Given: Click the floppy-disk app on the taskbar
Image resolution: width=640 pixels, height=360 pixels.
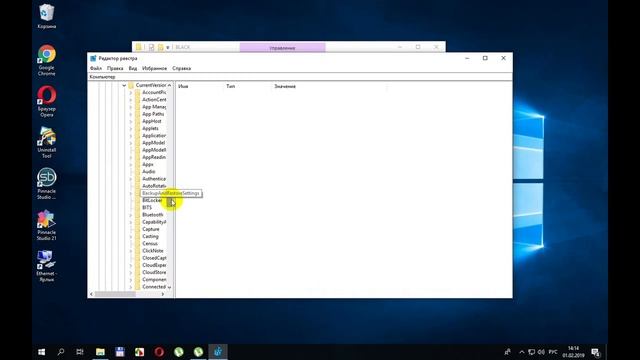Looking at the screenshot, I should (120, 352).
